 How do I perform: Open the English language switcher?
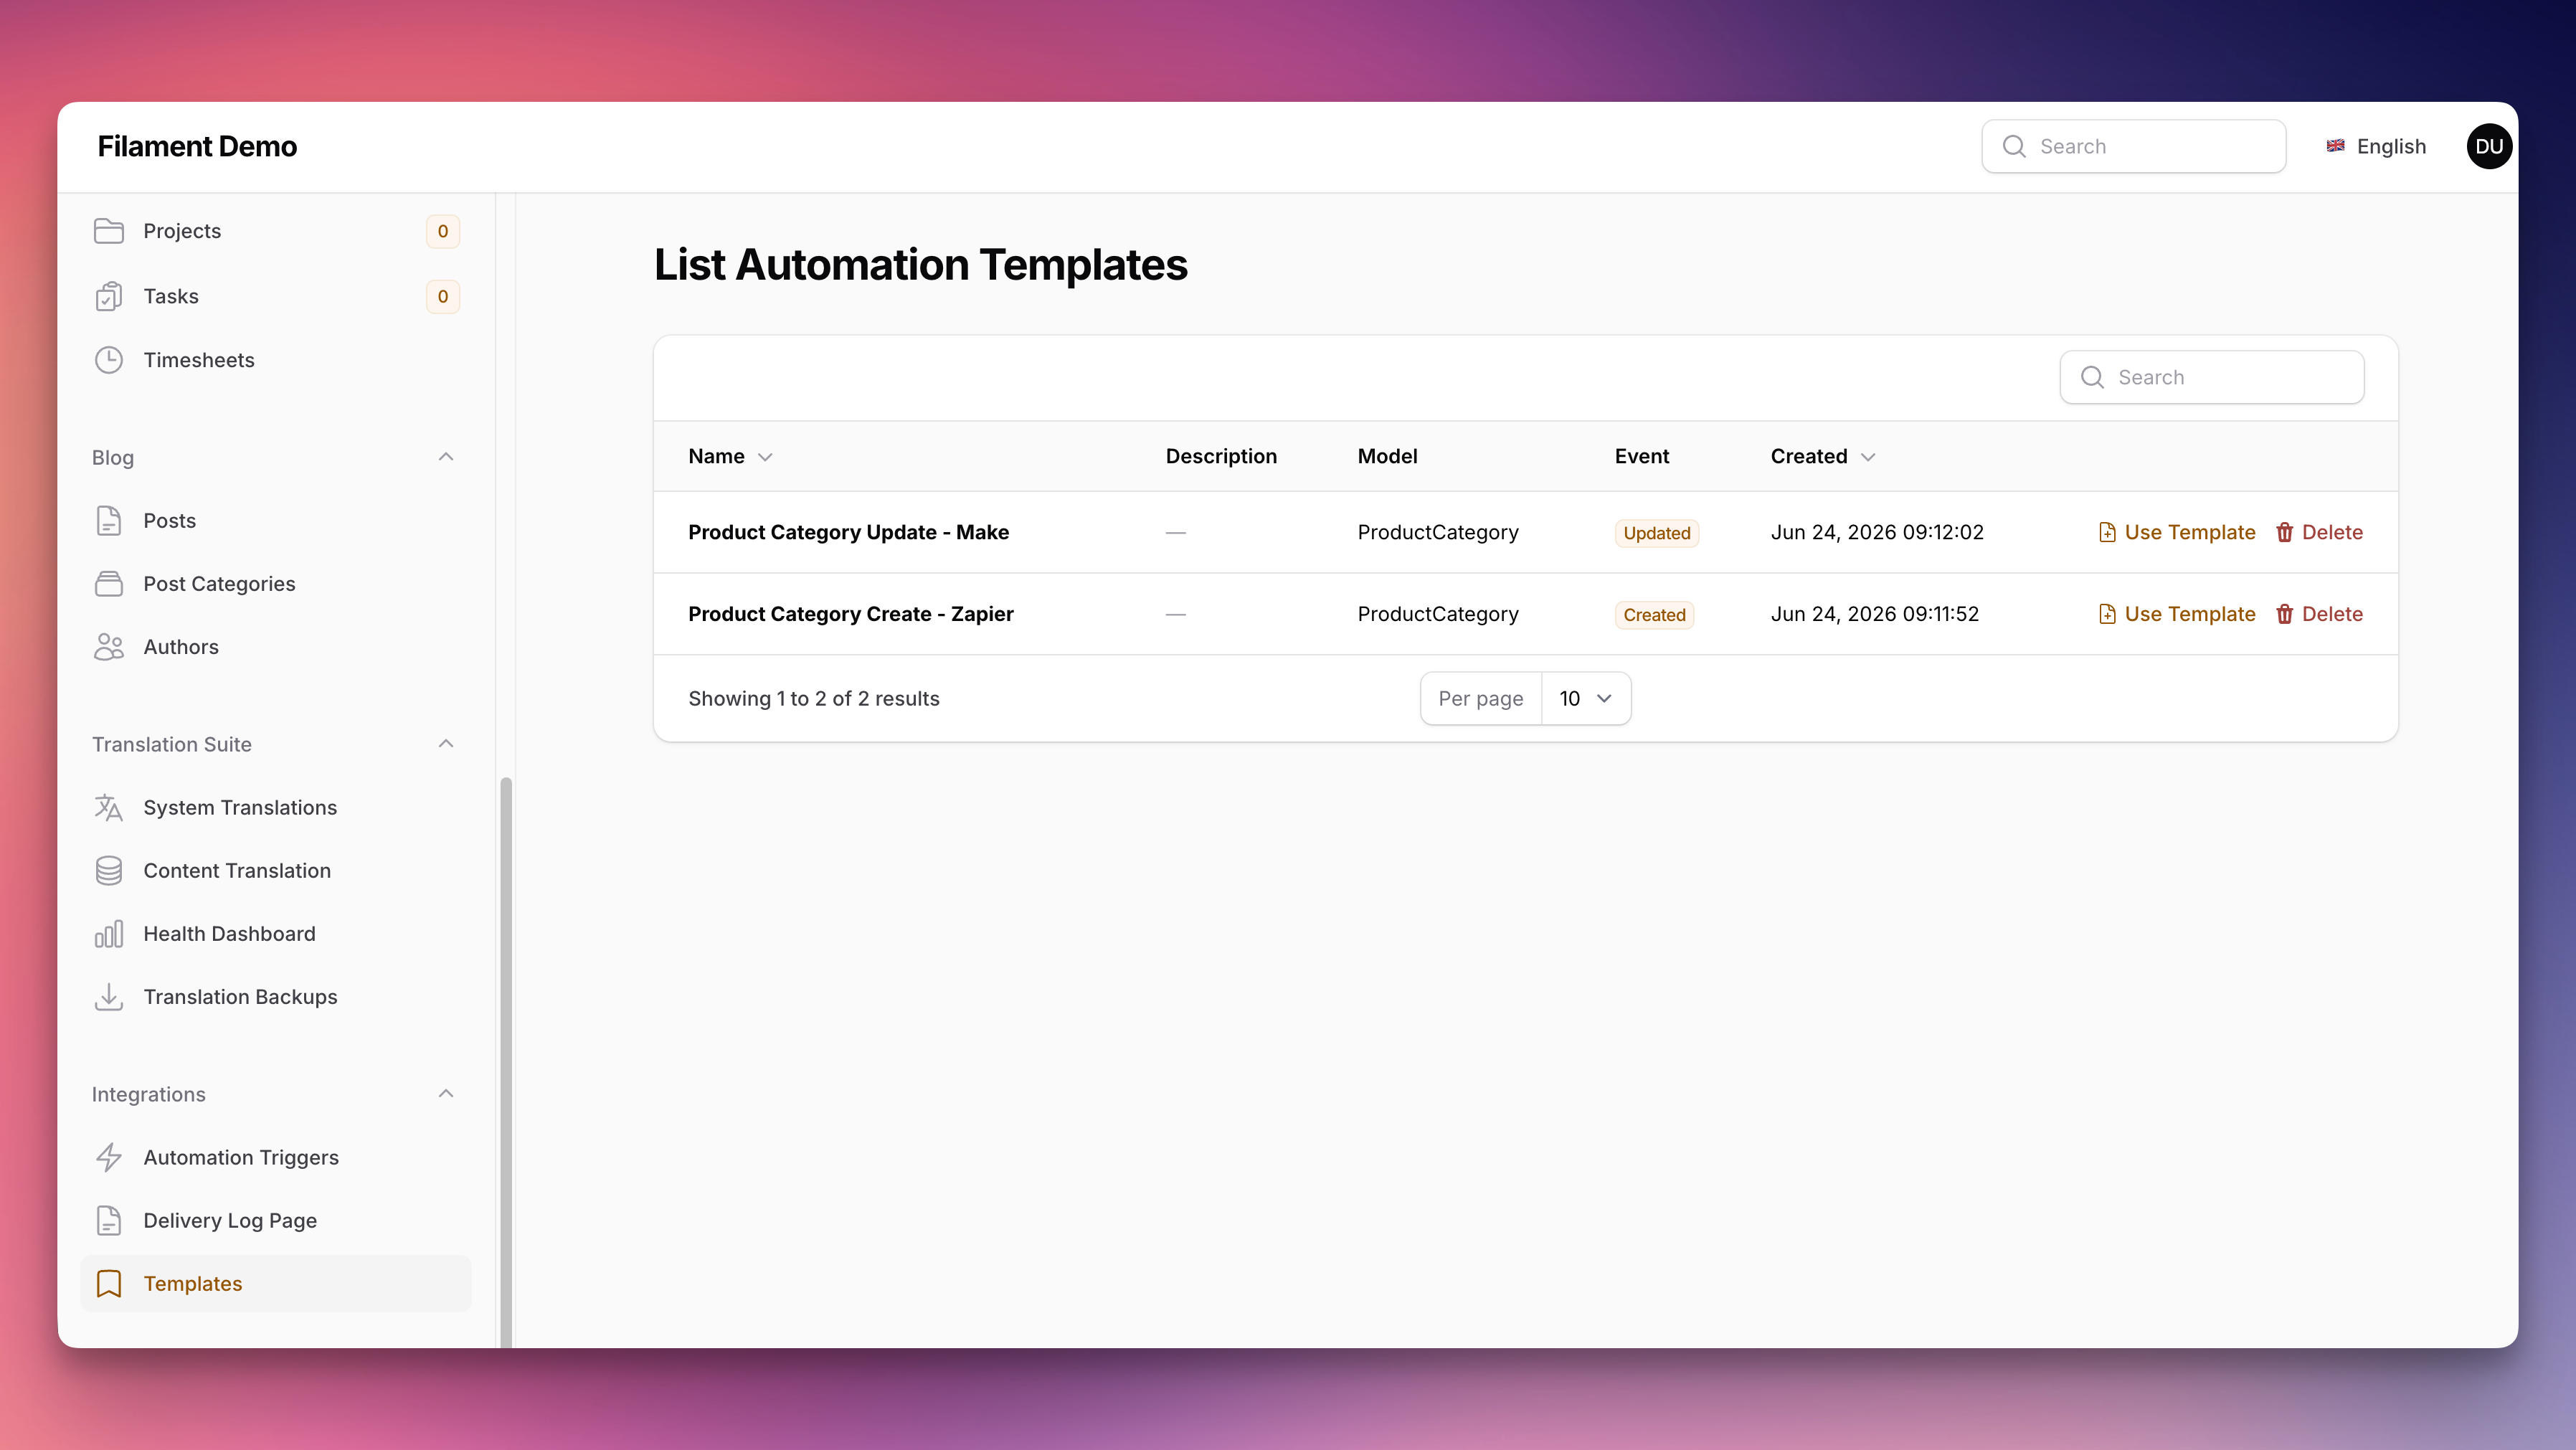(2376, 146)
